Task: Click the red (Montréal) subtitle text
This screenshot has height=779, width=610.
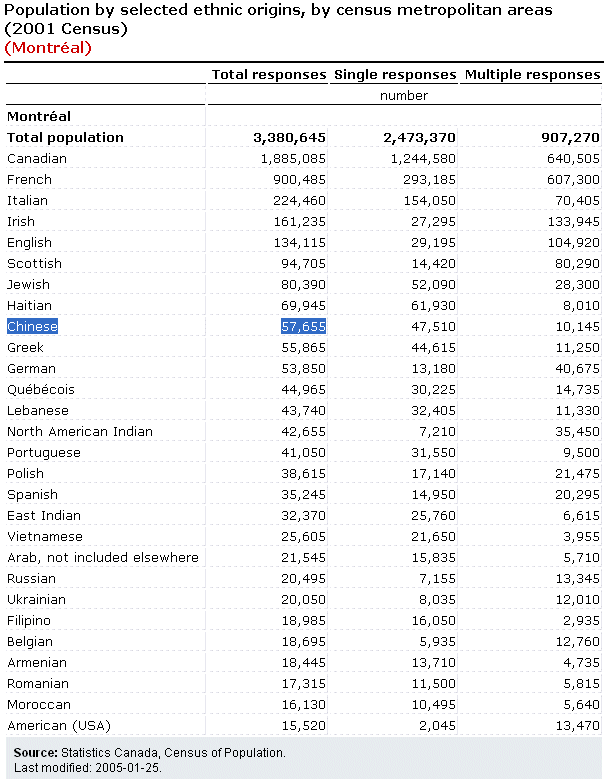Action: tap(48, 47)
